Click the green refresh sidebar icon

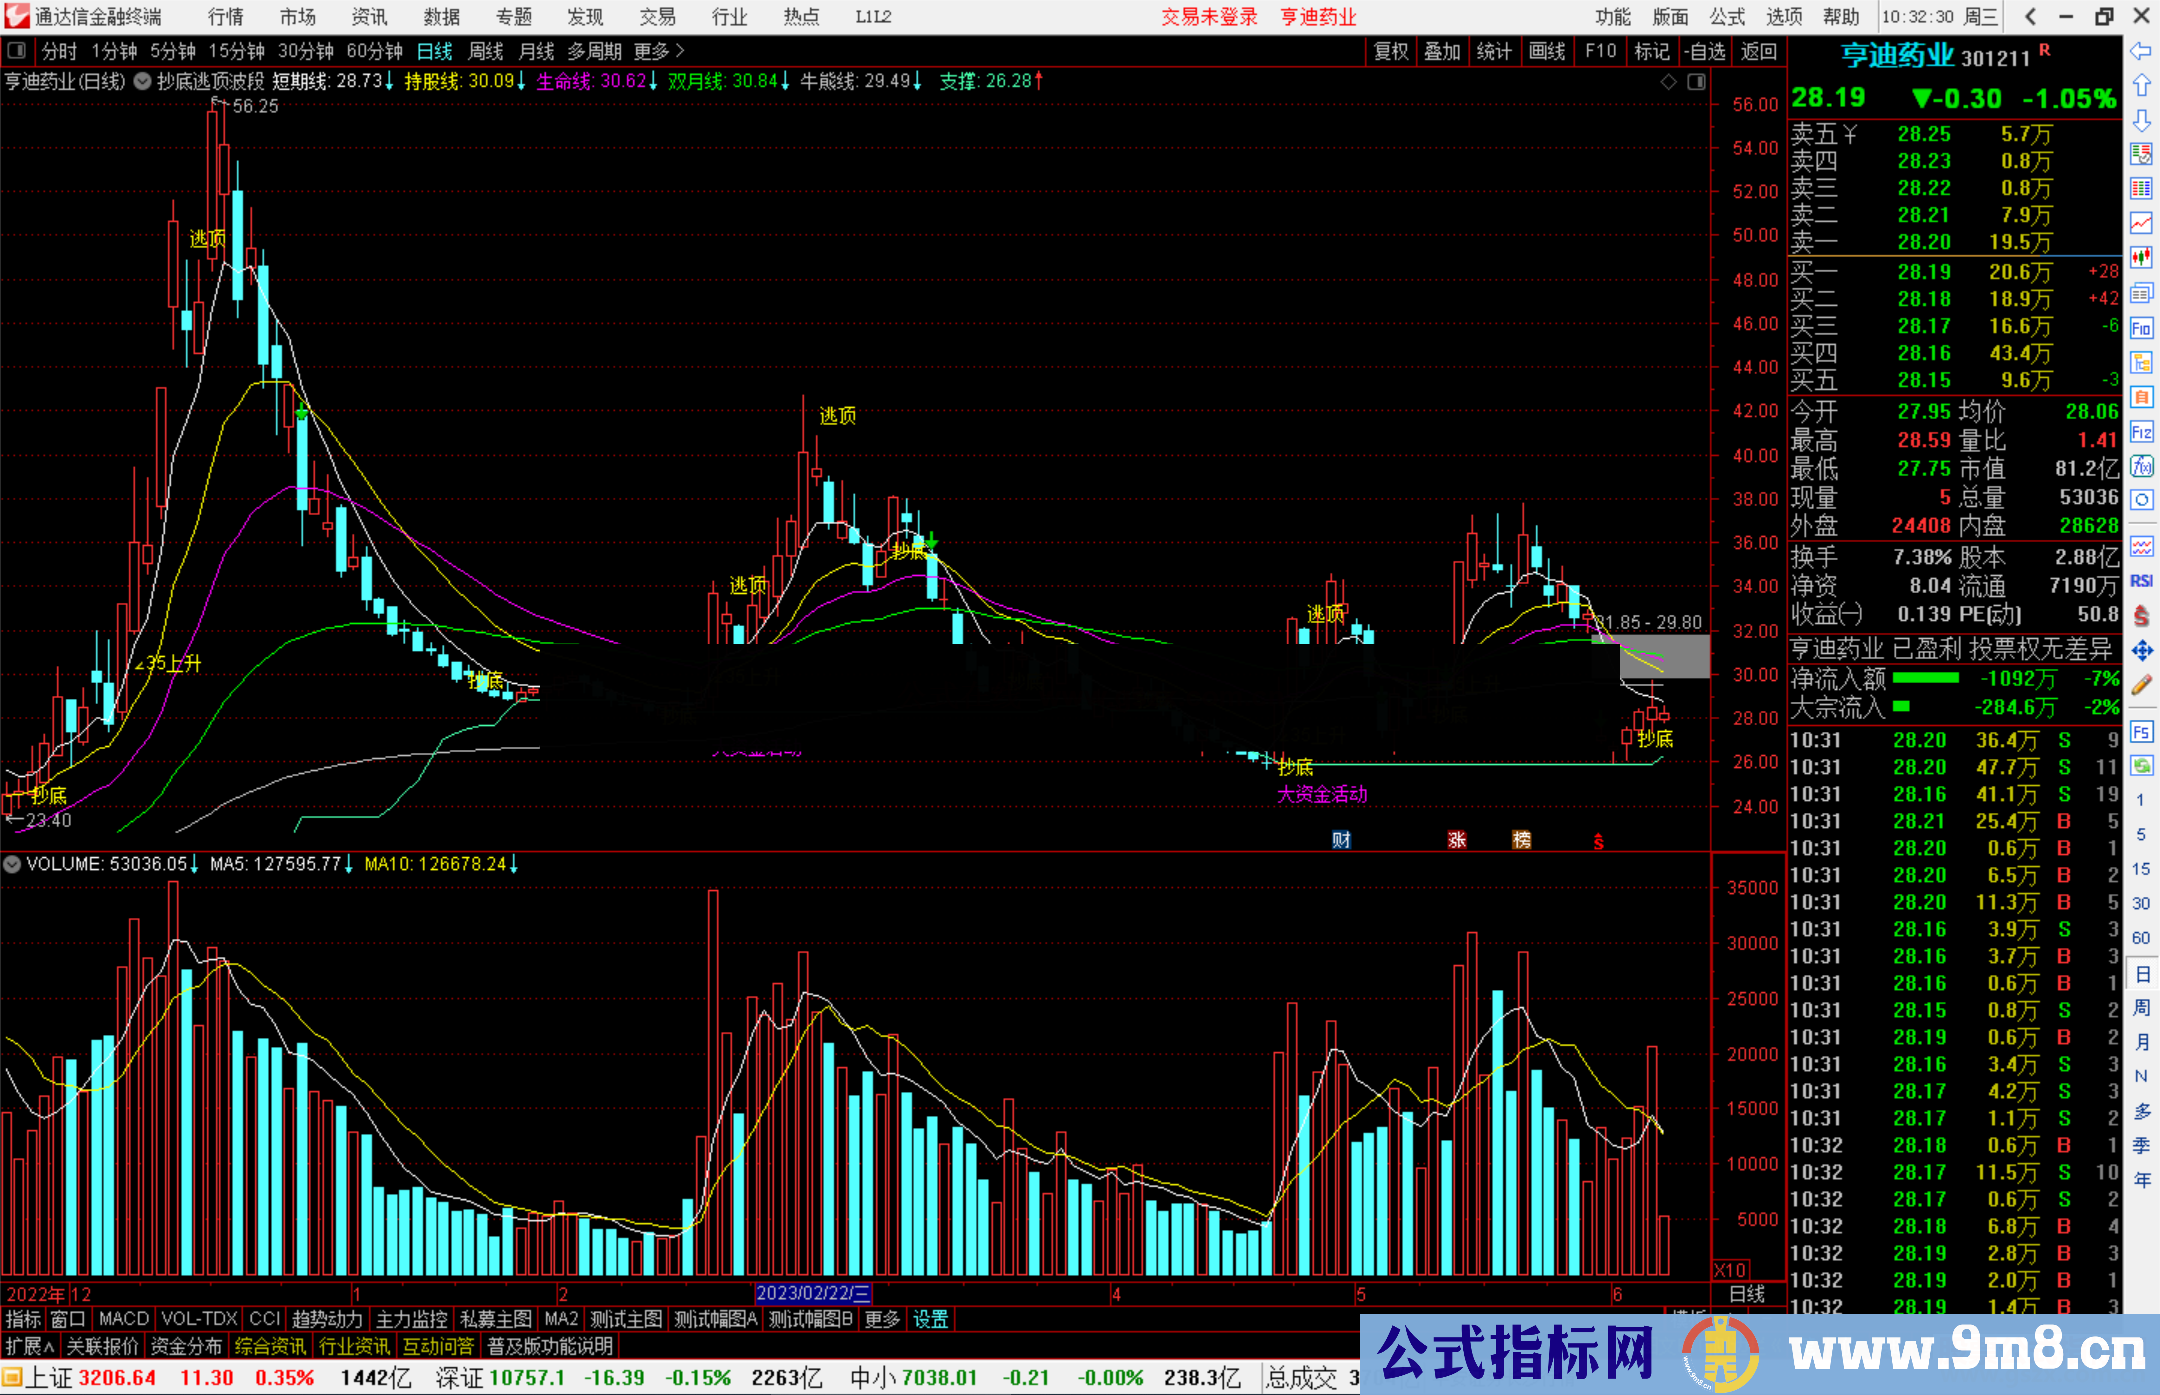(x=2141, y=766)
